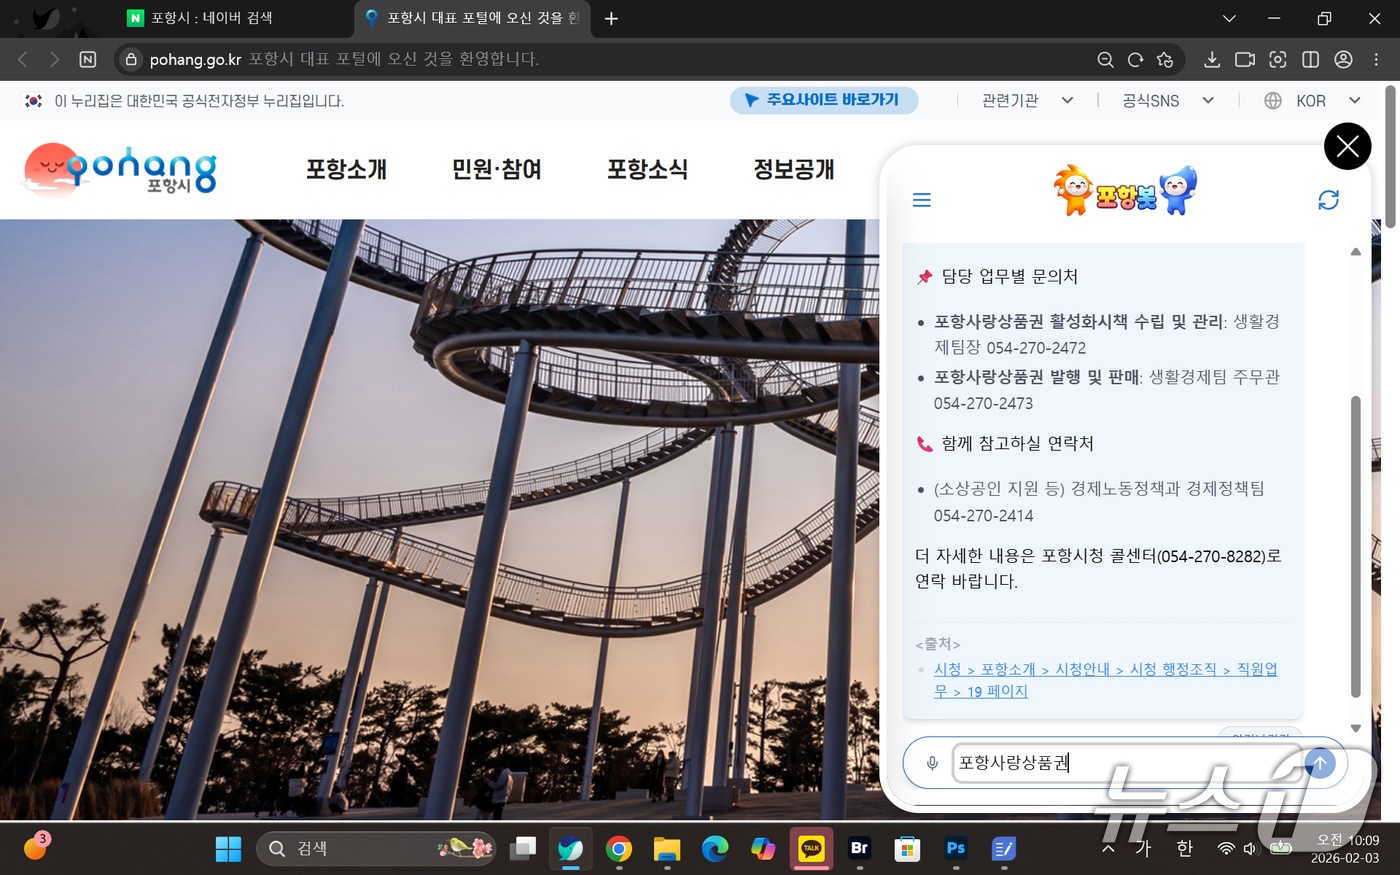
Task: Open KakaoTalk from the taskbar
Action: click(810, 848)
